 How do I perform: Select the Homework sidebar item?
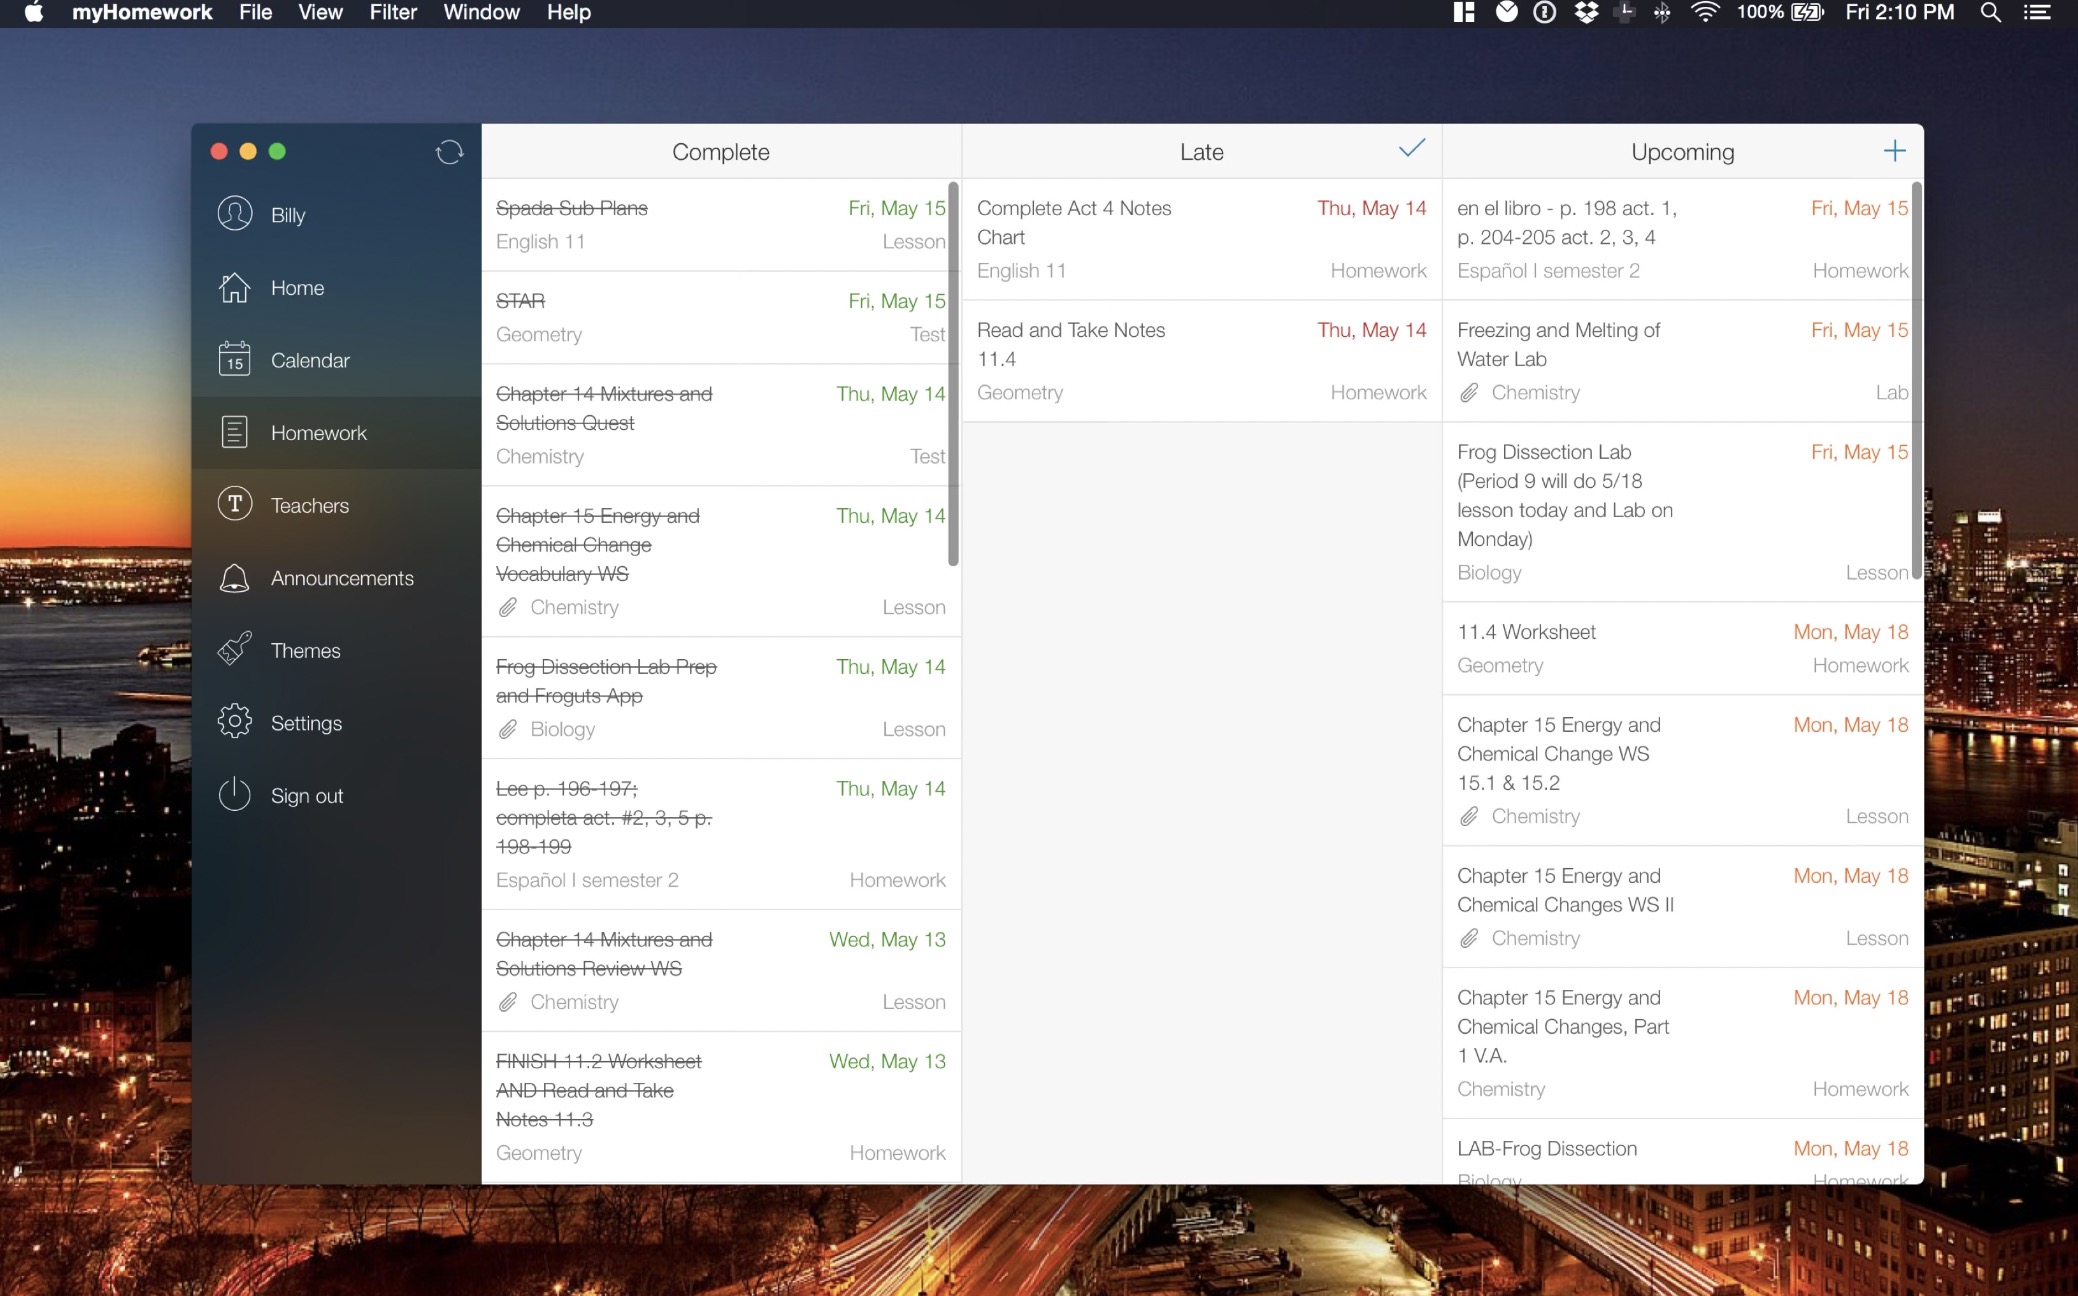coord(318,432)
